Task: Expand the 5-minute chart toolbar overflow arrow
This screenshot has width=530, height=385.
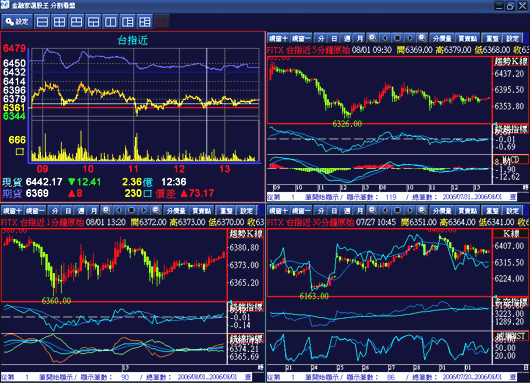Action: 526,38
